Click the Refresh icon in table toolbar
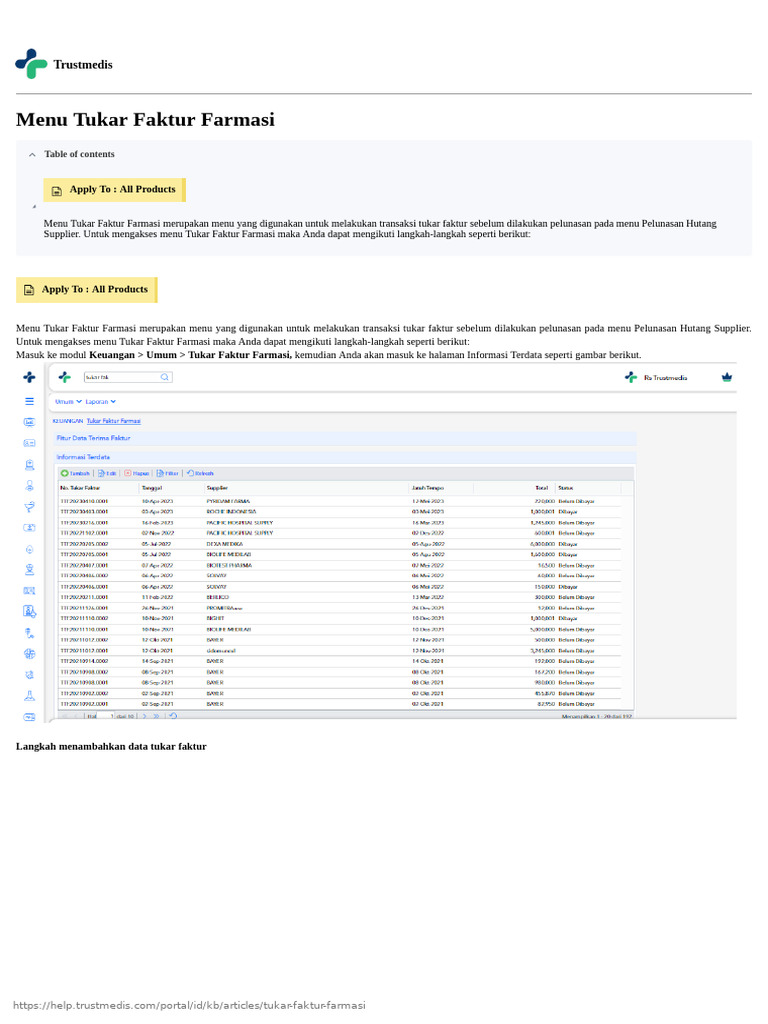768x1024 pixels. pos(190,473)
